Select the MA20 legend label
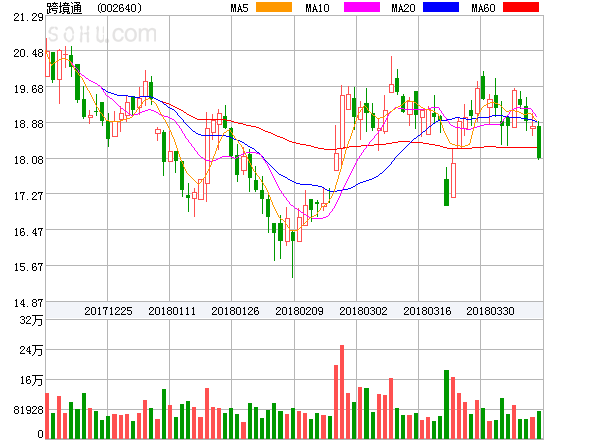Viewport: 600px width, 440px height. click(403, 8)
